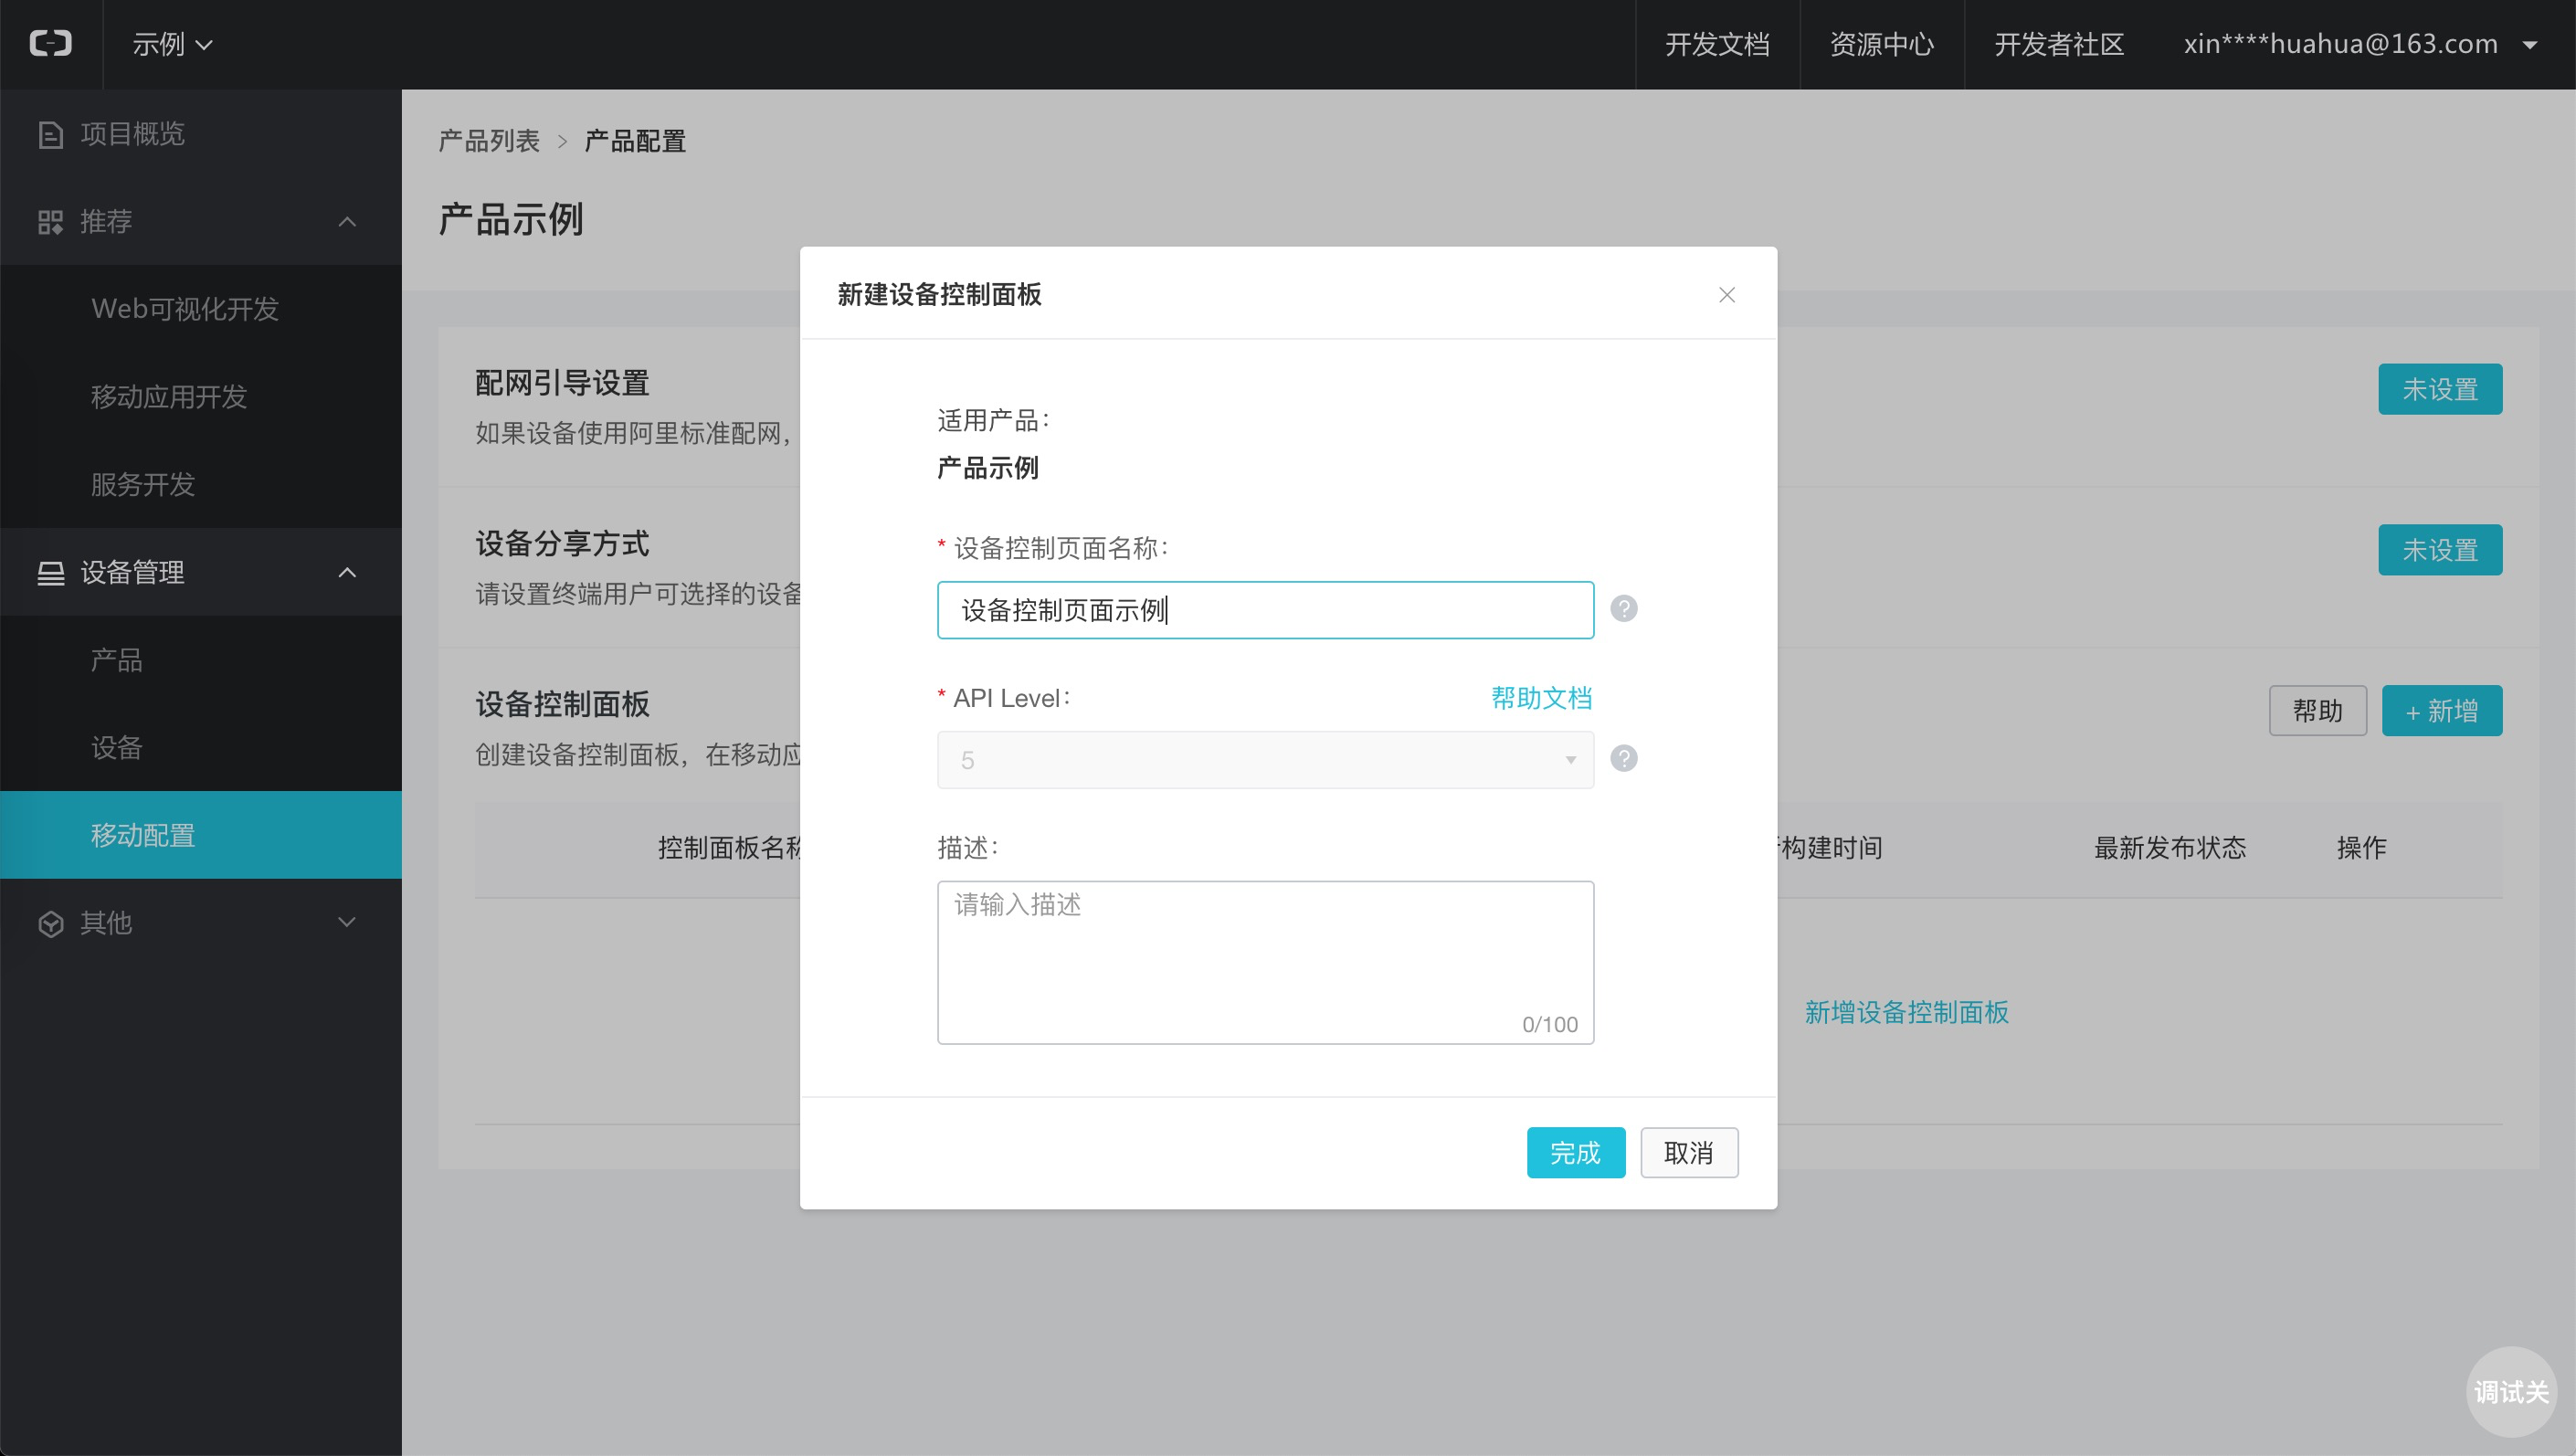The width and height of the screenshot is (2576, 1456).
Task: Click the help icon beside API Level
Action: [x=1624, y=759]
